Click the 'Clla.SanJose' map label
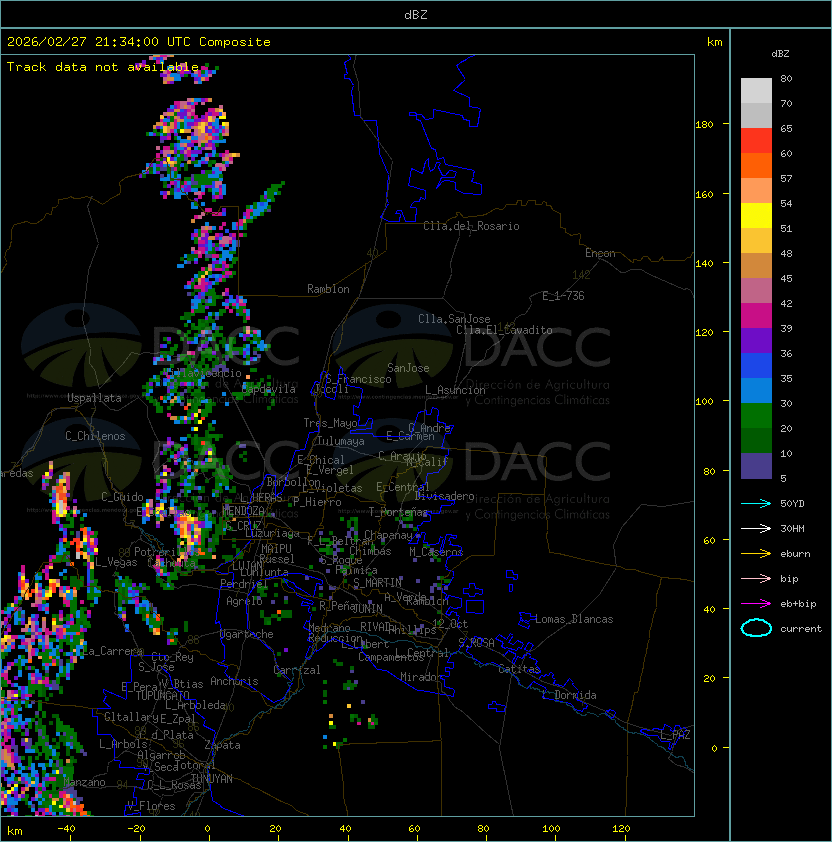Image resolution: width=832 pixels, height=842 pixels. (x=454, y=319)
